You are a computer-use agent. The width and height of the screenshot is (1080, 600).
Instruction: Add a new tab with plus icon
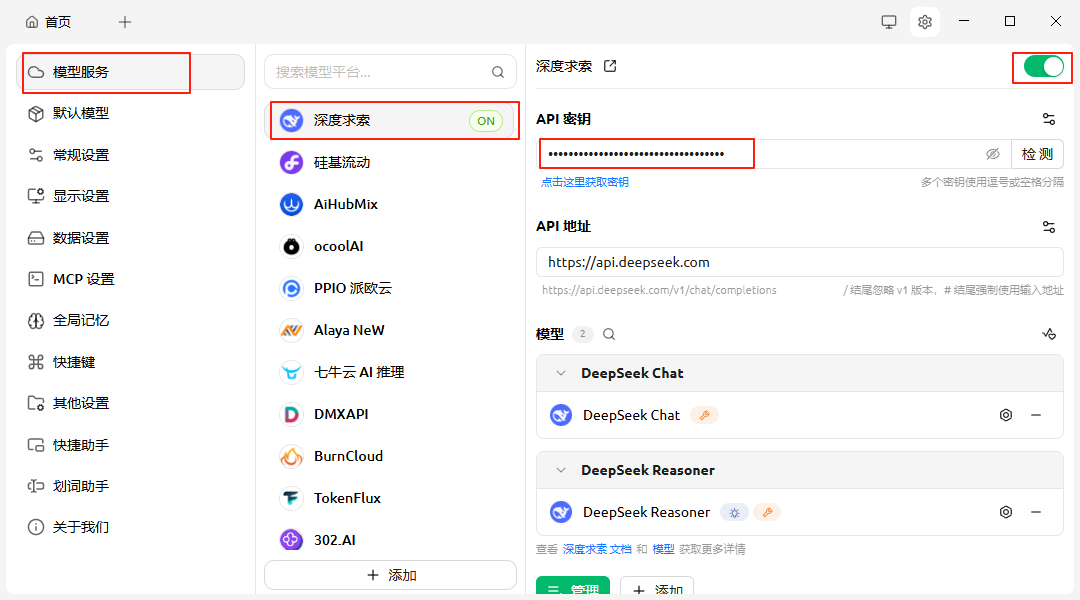click(x=125, y=22)
